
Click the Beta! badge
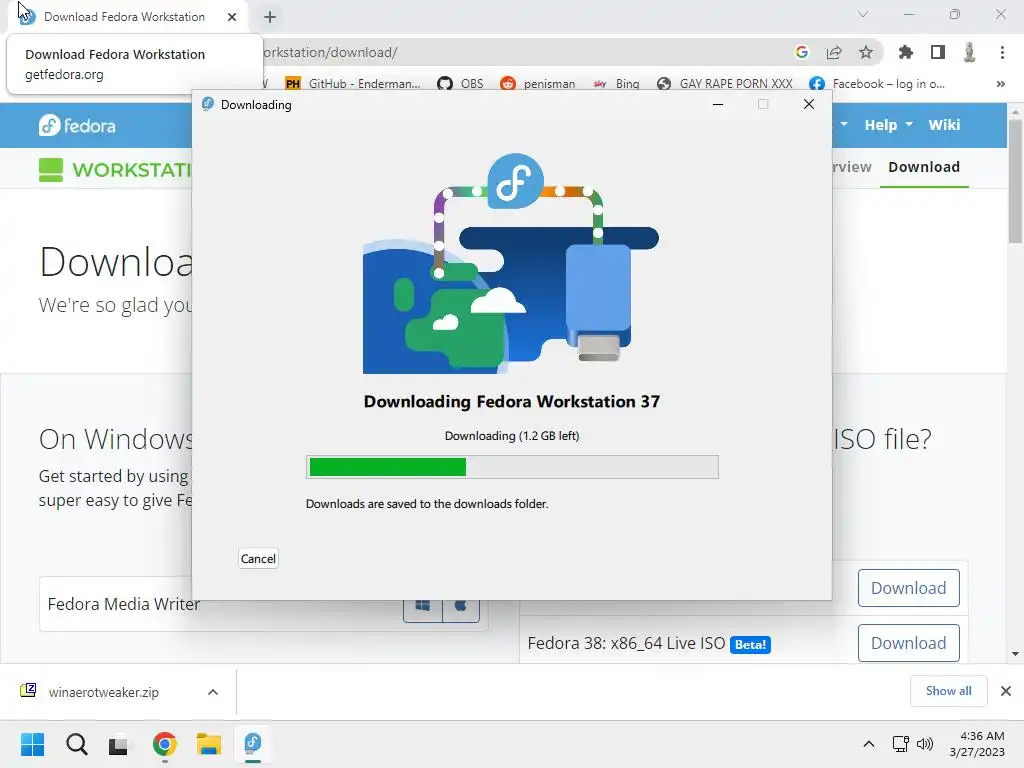point(750,645)
